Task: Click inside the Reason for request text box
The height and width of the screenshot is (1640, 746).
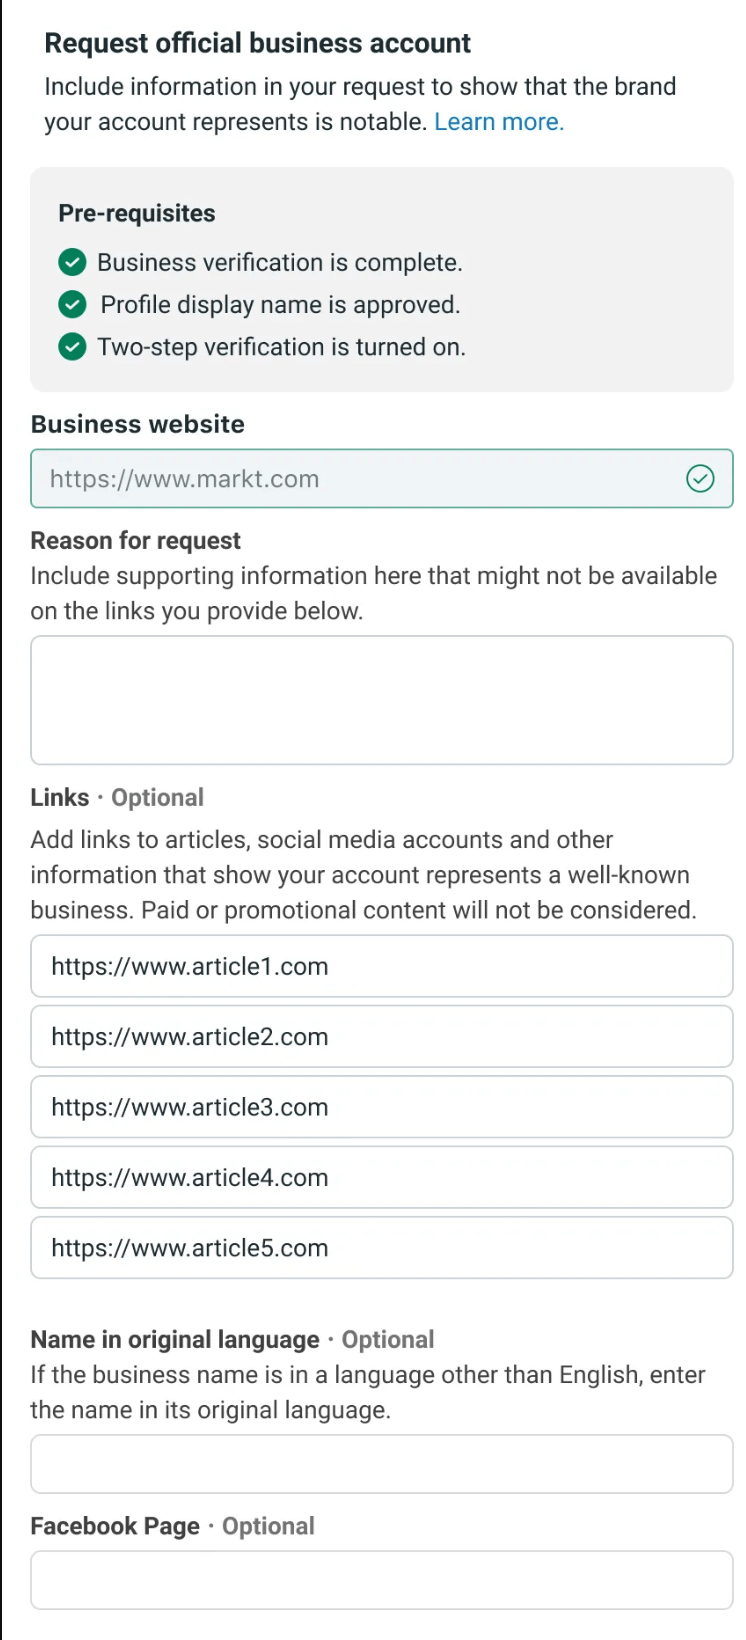Action: [x=380, y=700]
